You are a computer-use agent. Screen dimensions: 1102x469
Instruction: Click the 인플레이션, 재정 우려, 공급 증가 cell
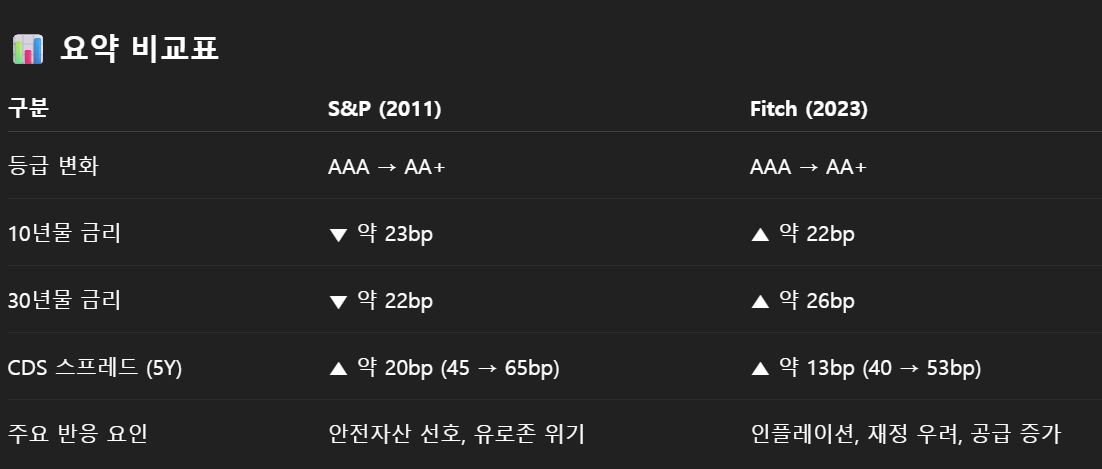[x=905, y=434]
